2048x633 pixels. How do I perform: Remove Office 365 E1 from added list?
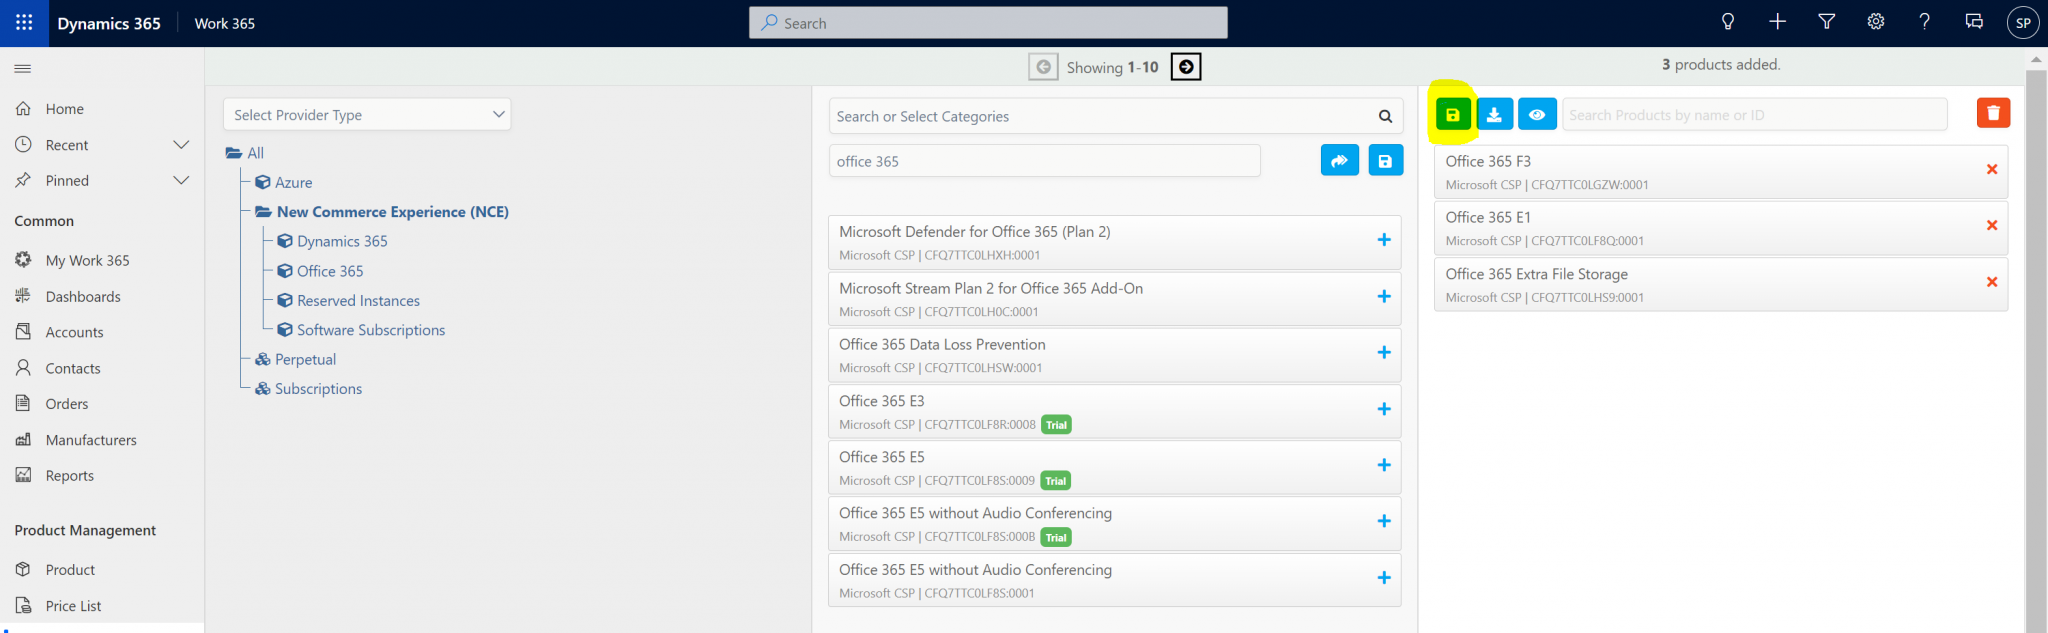(1992, 225)
